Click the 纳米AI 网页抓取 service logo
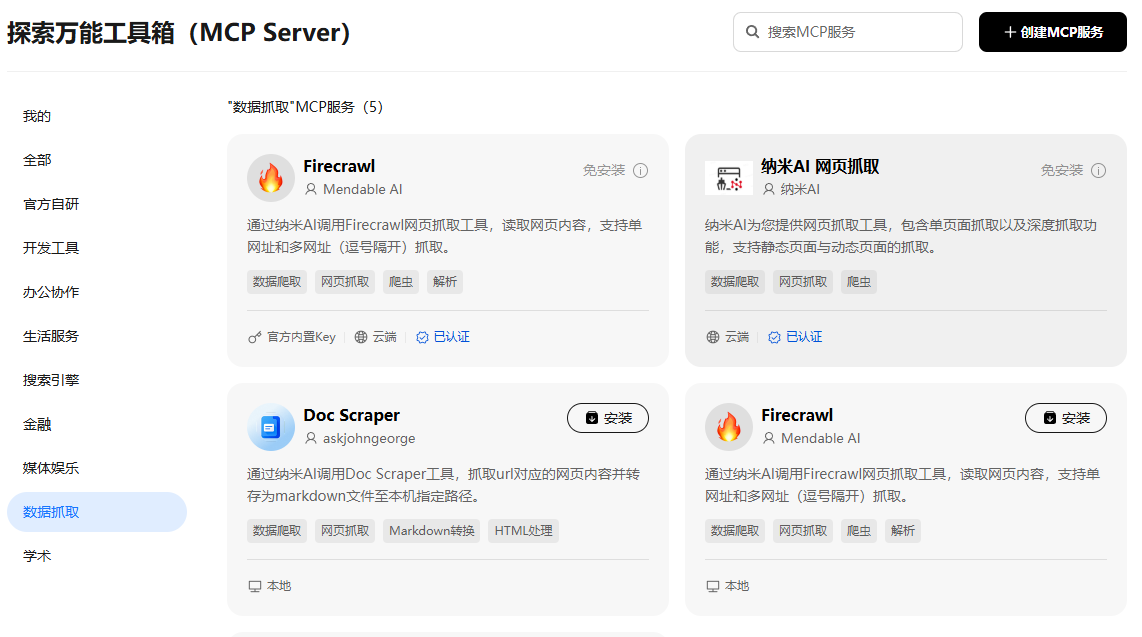This screenshot has width=1142, height=637. click(728, 178)
